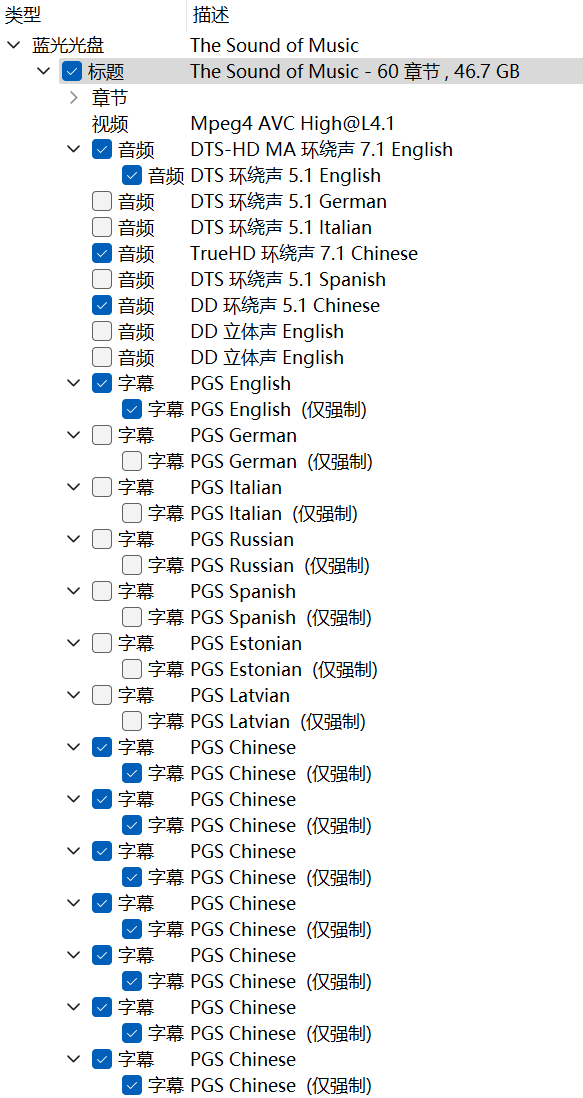Viewport: 583px width, 1098px height.
Task: Enable the PGS Russian subtitle checkbox
Action: click(102, 539)
